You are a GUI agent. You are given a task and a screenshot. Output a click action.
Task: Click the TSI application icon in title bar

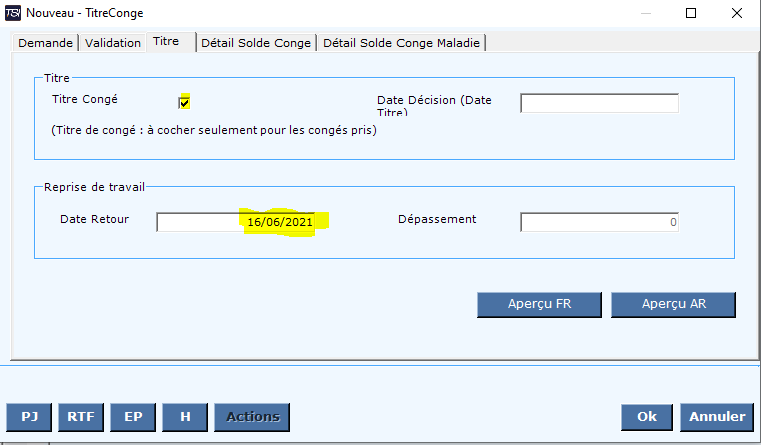(x=13, y=14)
